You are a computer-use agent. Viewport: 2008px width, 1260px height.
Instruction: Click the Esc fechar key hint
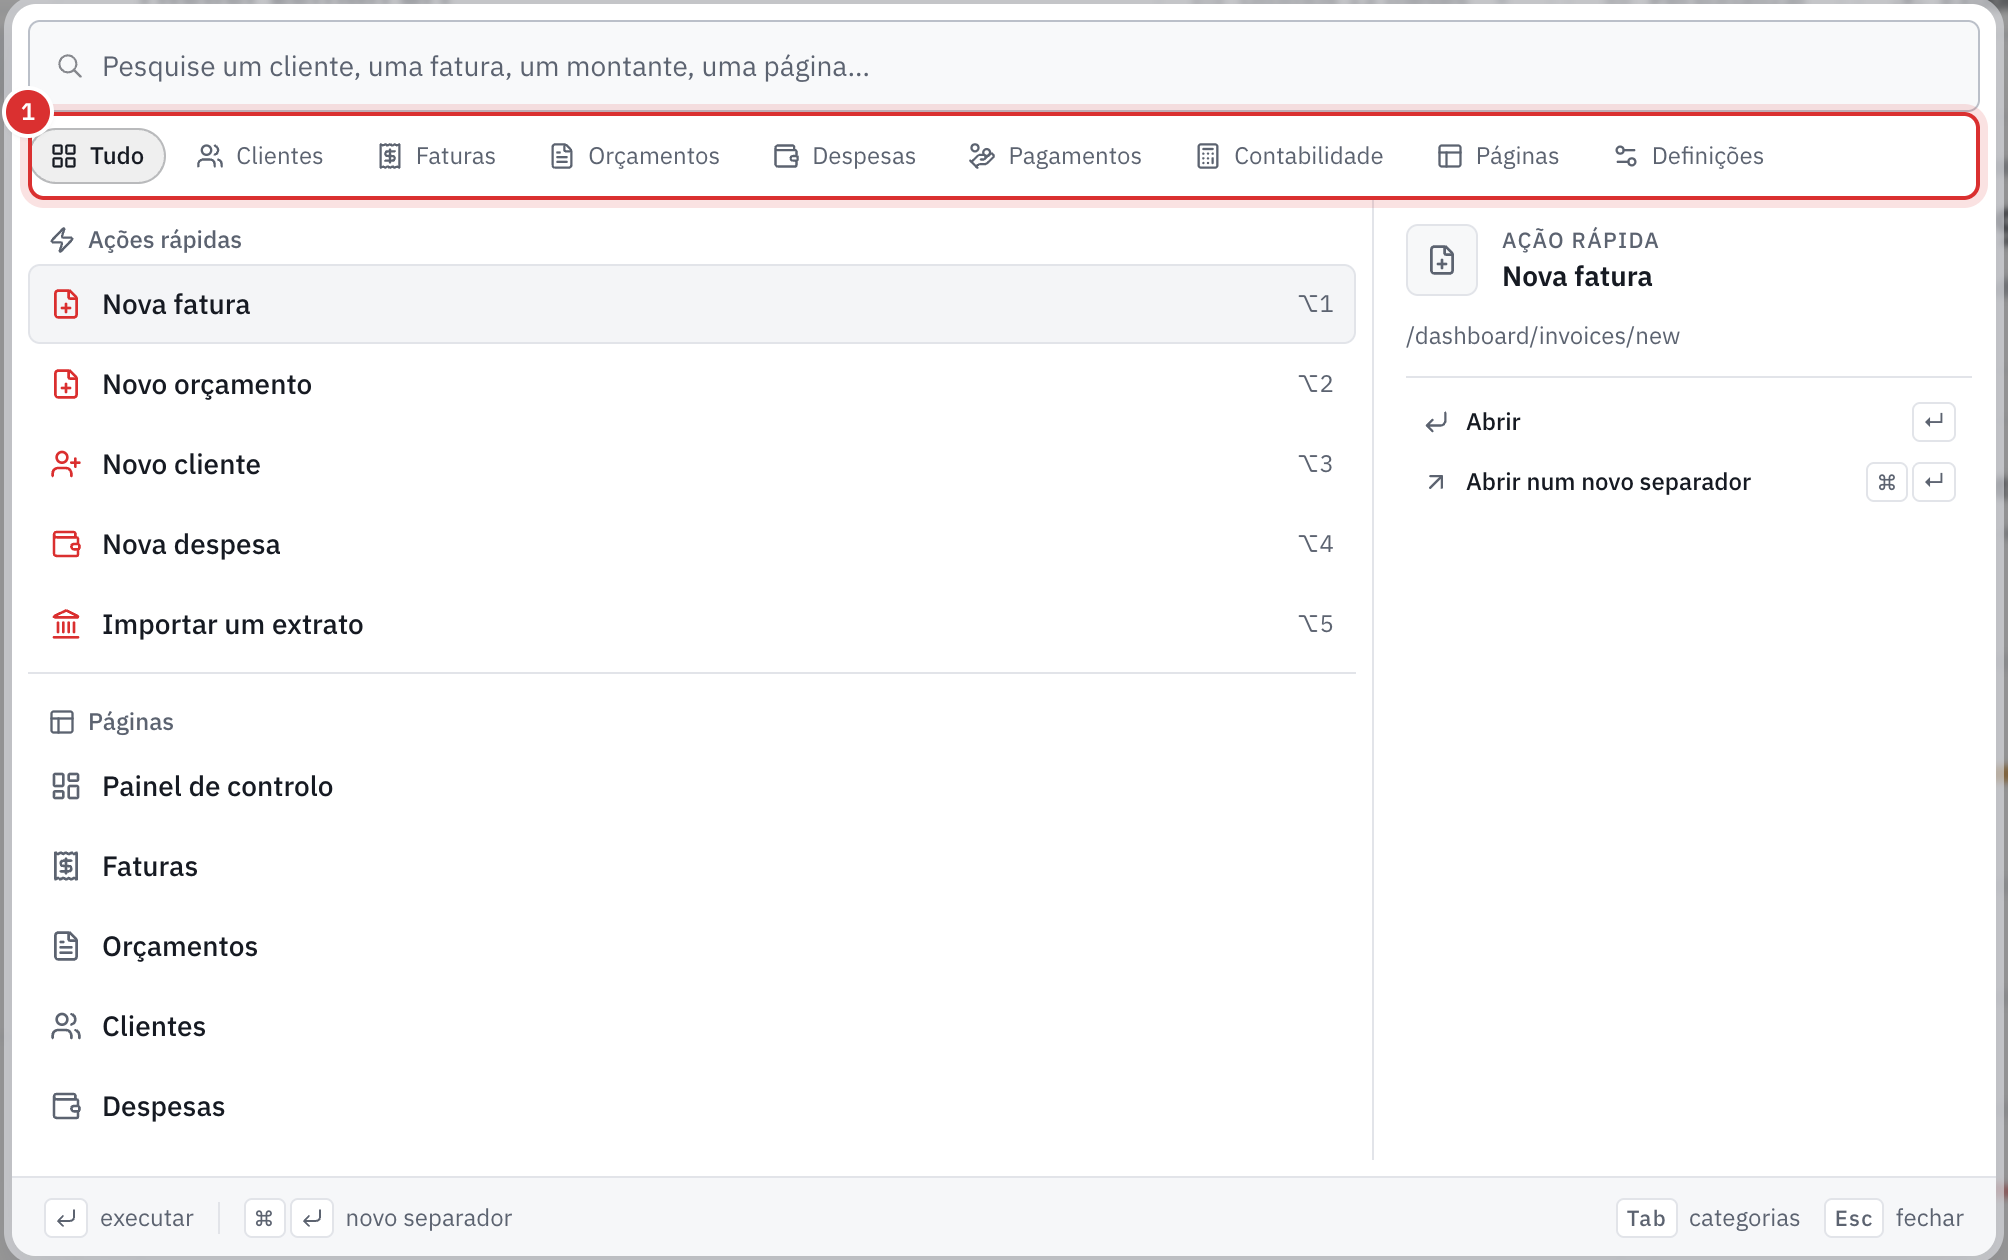[x=1894, y=1218]
